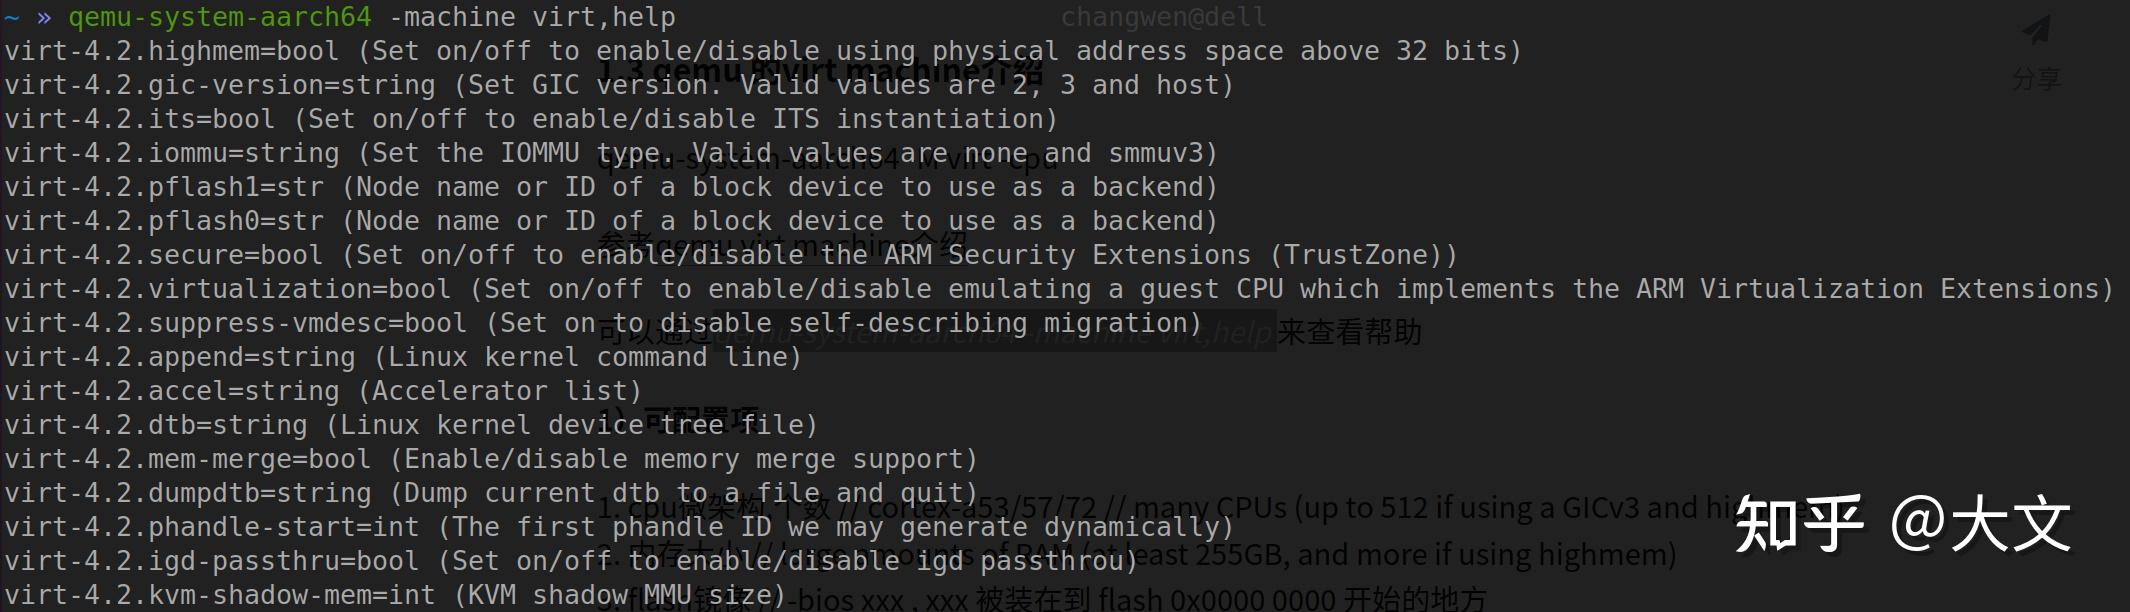Click the virt-4.2.accel=string line

[x=323, y=391]
